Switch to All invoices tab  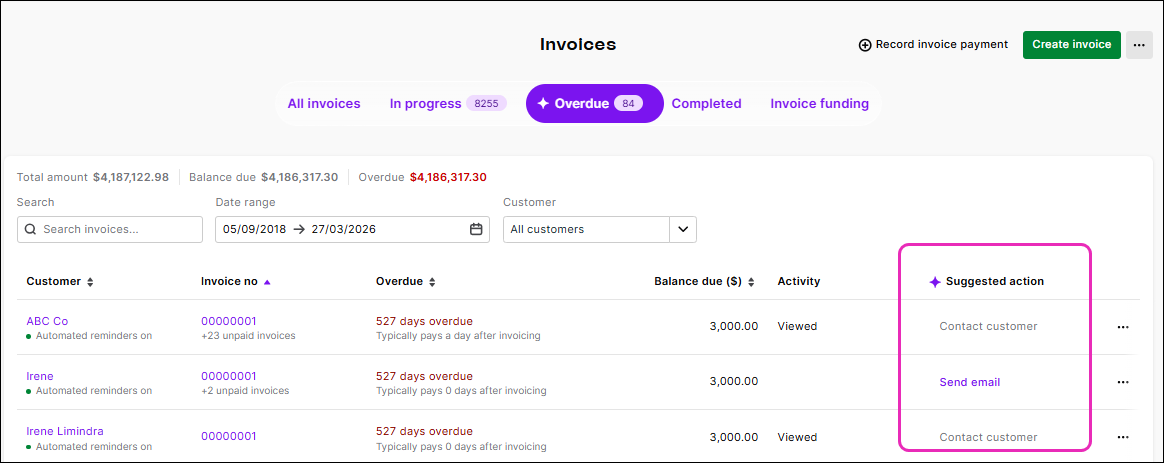point(324,104)
